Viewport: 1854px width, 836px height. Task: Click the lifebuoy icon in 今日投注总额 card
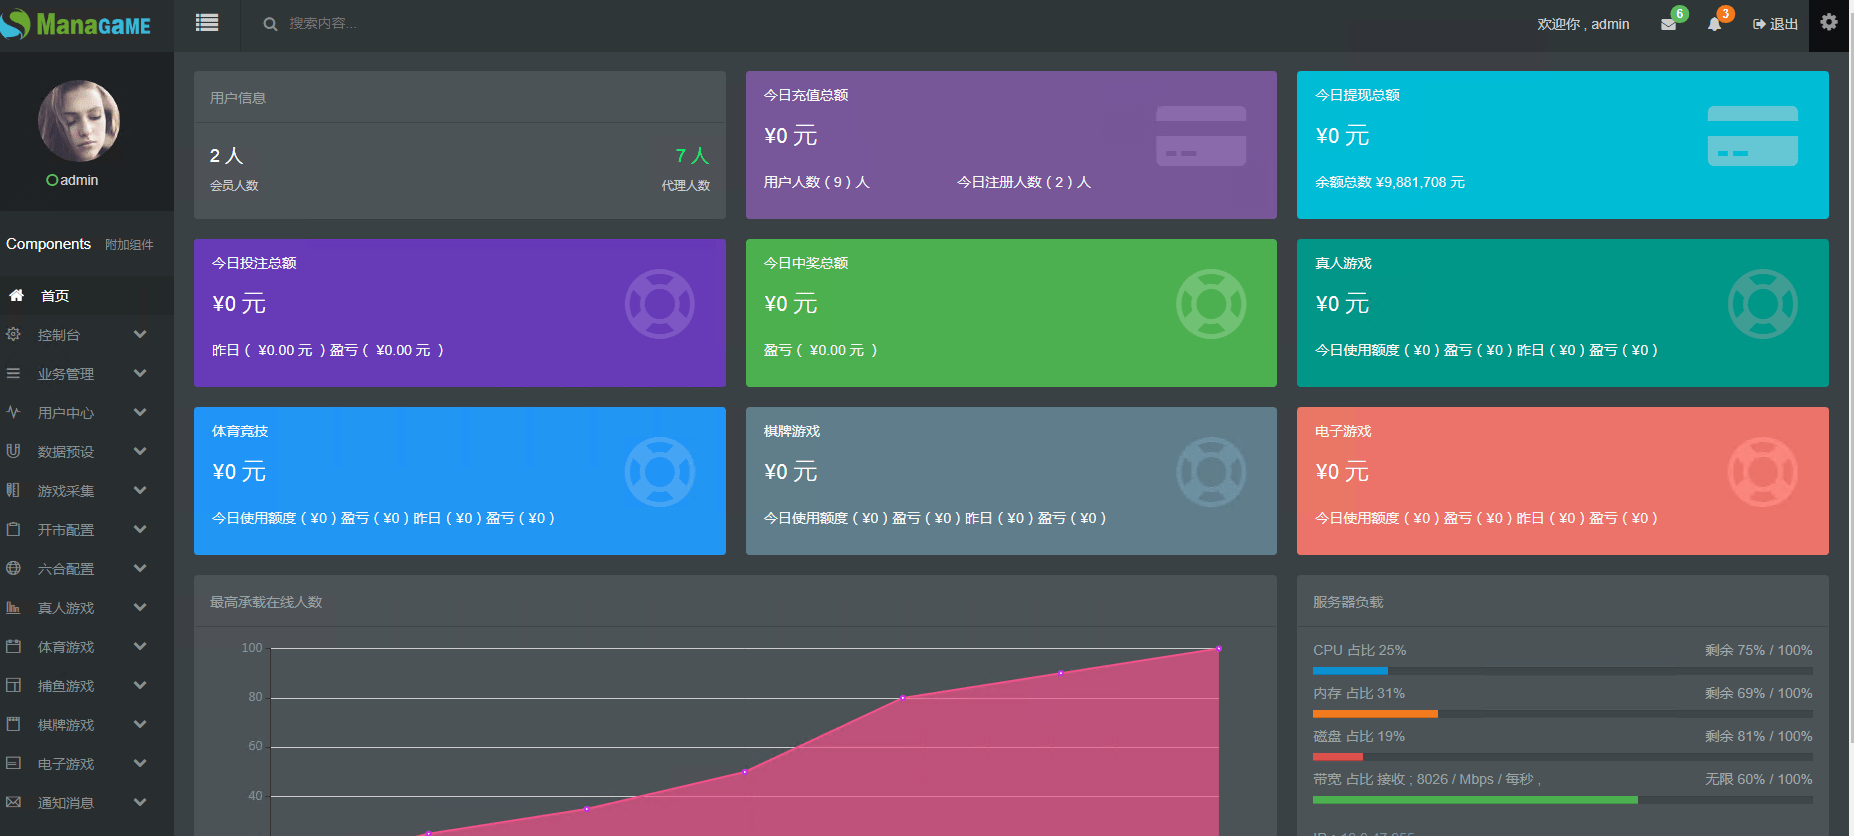[x=659, y=304]
